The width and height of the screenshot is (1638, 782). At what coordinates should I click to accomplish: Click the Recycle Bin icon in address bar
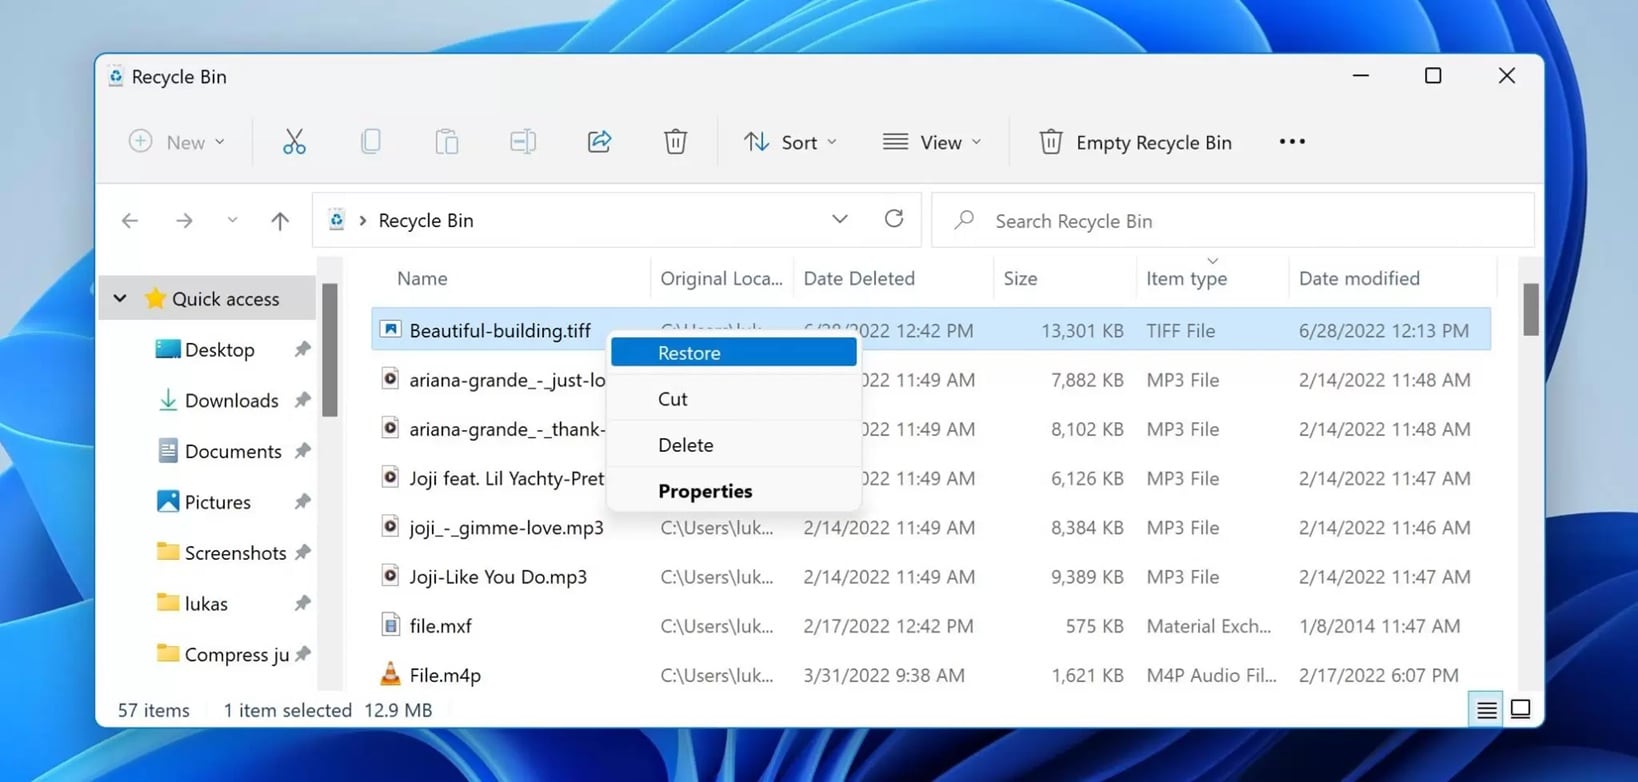pos(337,220)
